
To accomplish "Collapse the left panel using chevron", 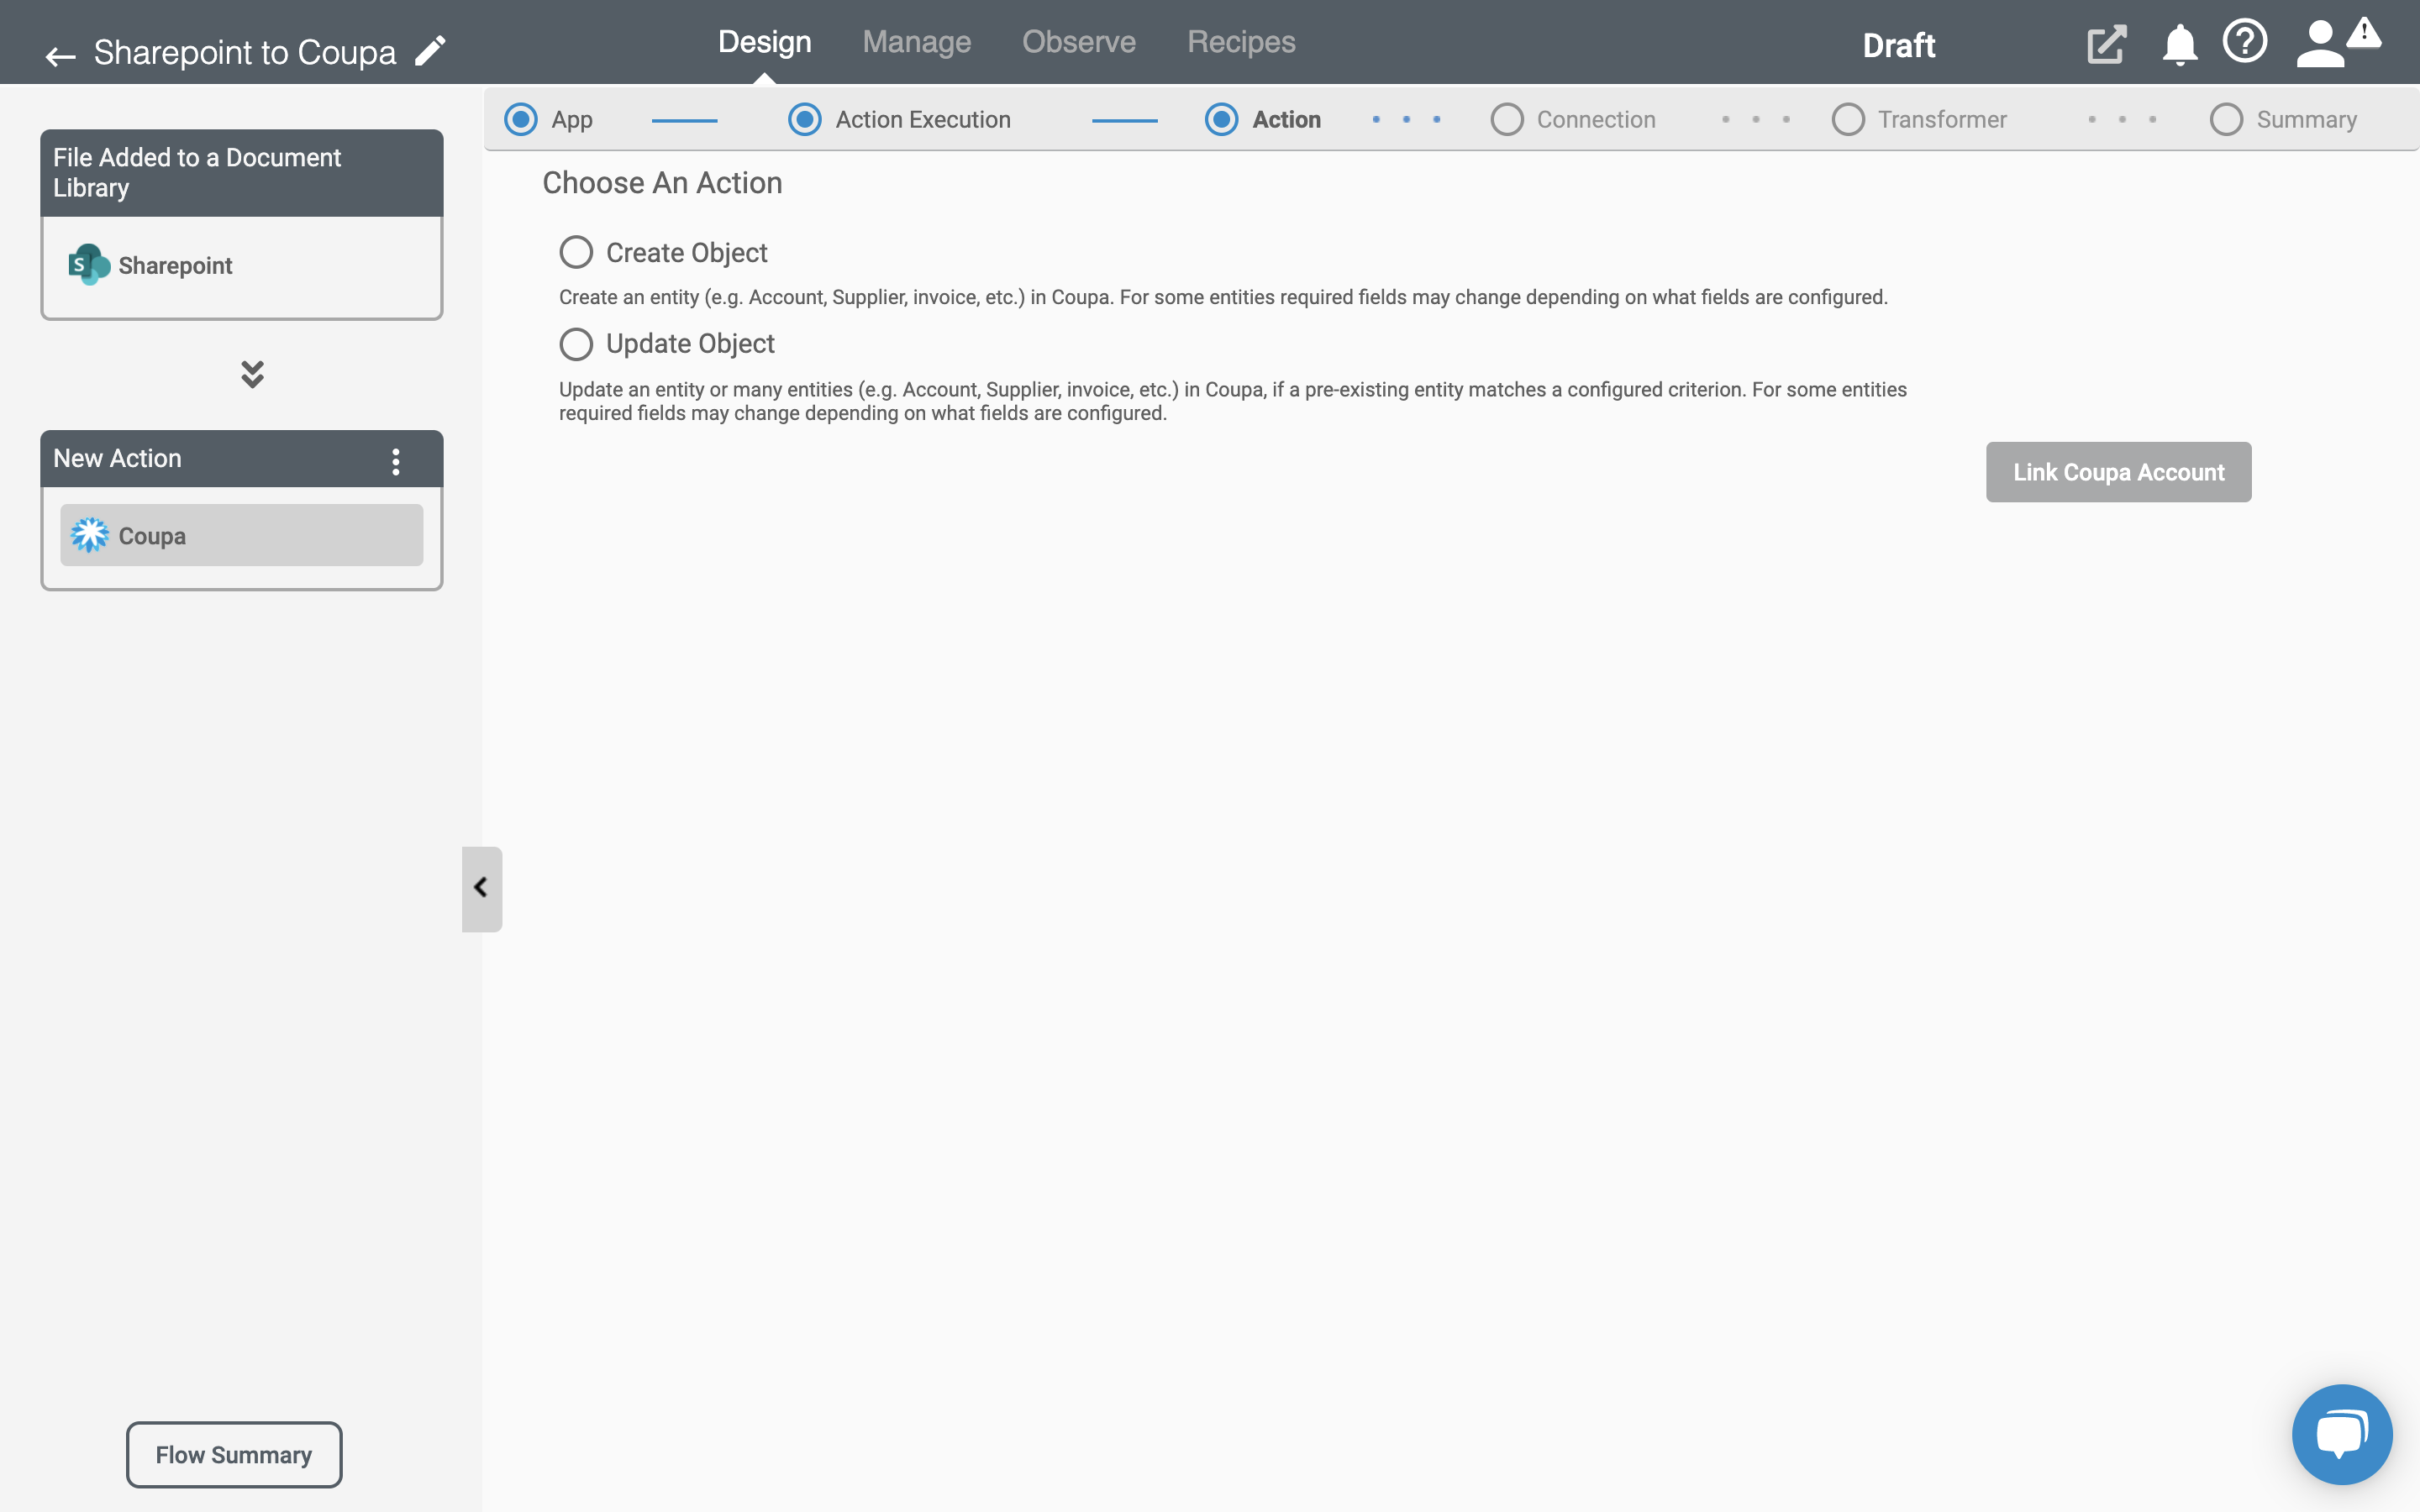I will pyautogui.click(x=481, y=889).
